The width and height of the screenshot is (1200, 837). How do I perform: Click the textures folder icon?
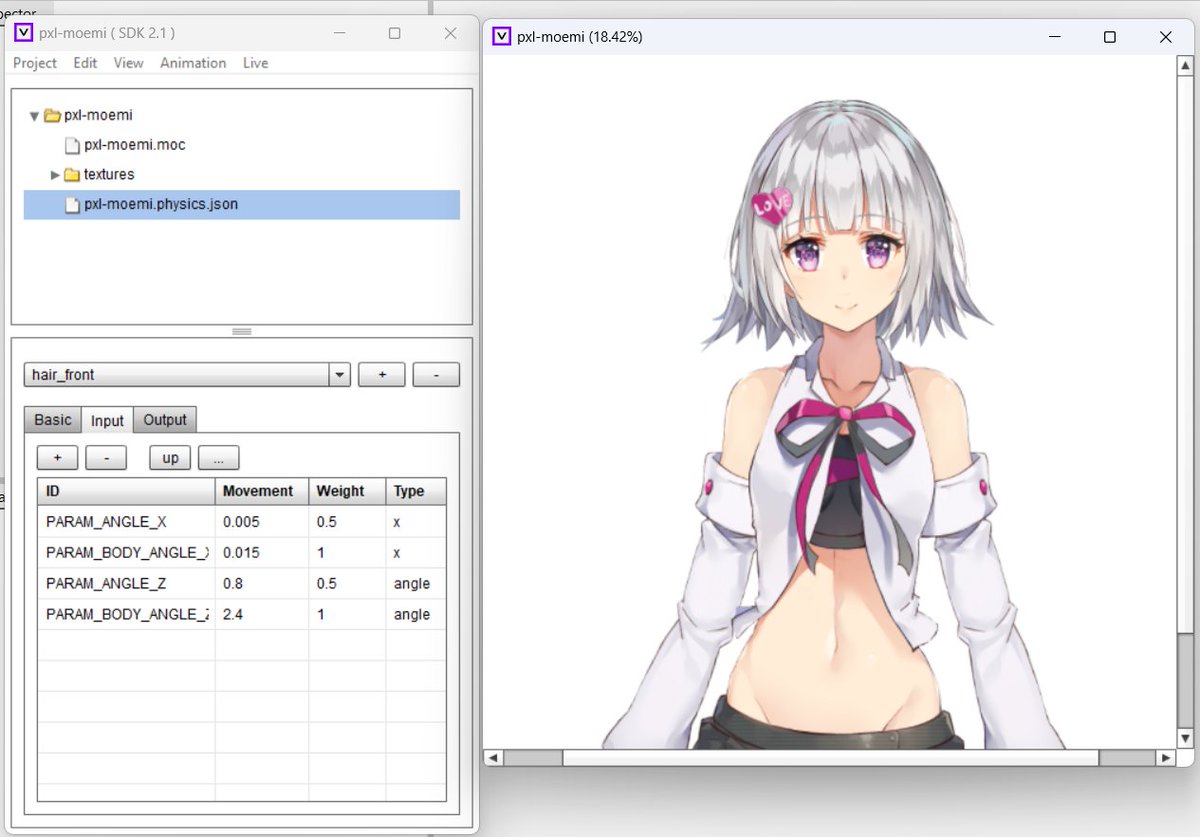point(70,174)
